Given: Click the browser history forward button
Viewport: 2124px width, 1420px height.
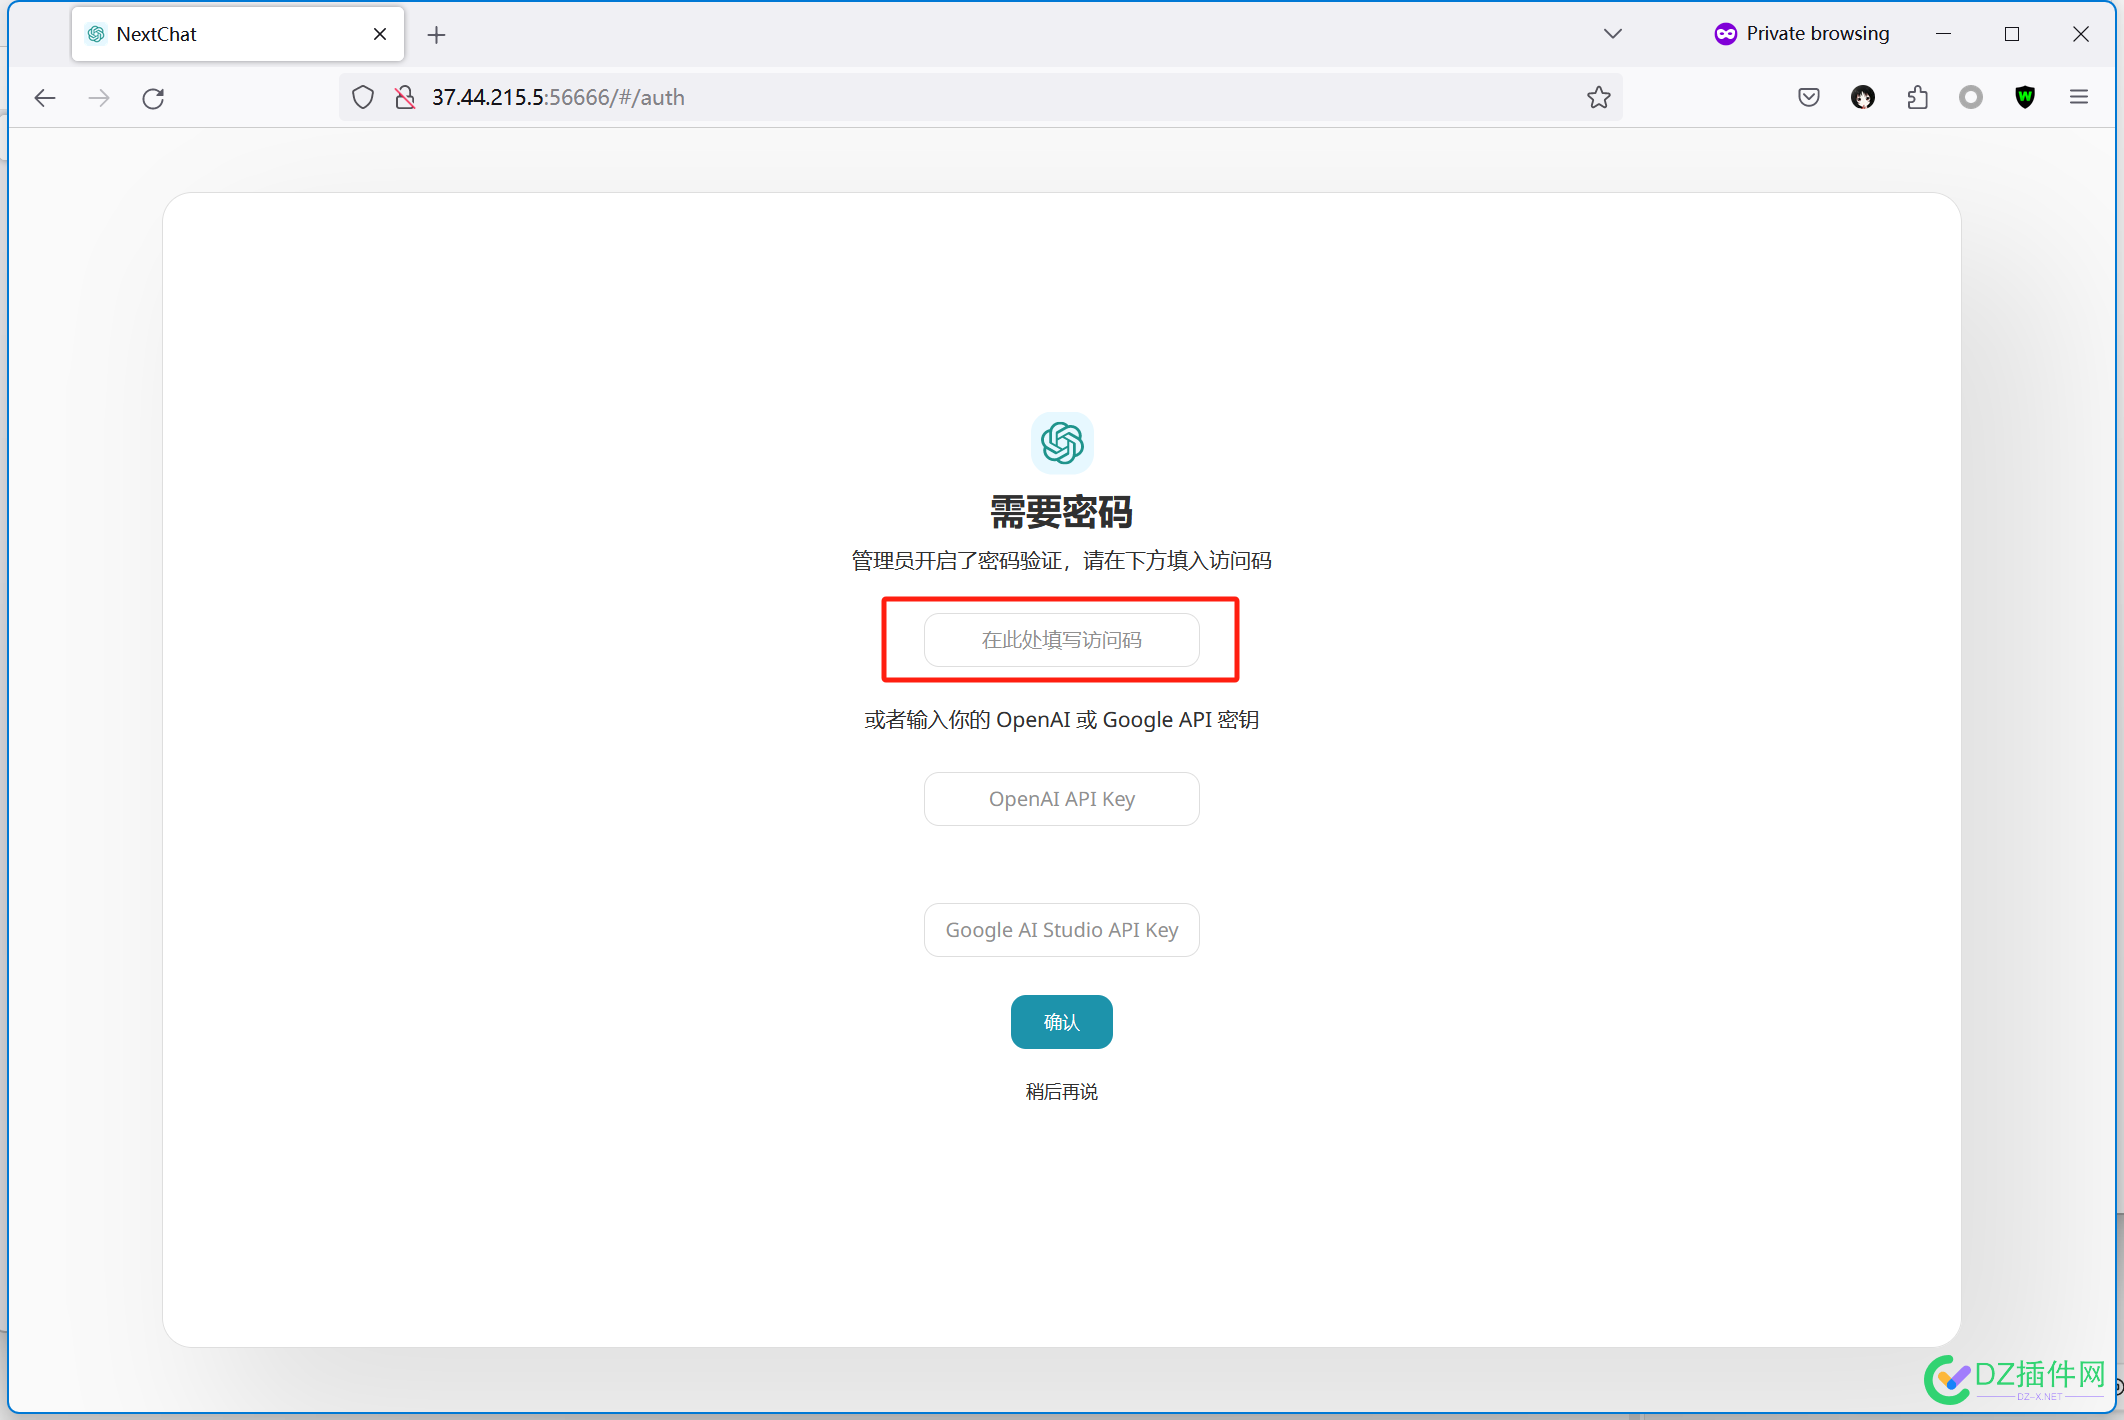Looking at the screenshot, I should 98,98.
